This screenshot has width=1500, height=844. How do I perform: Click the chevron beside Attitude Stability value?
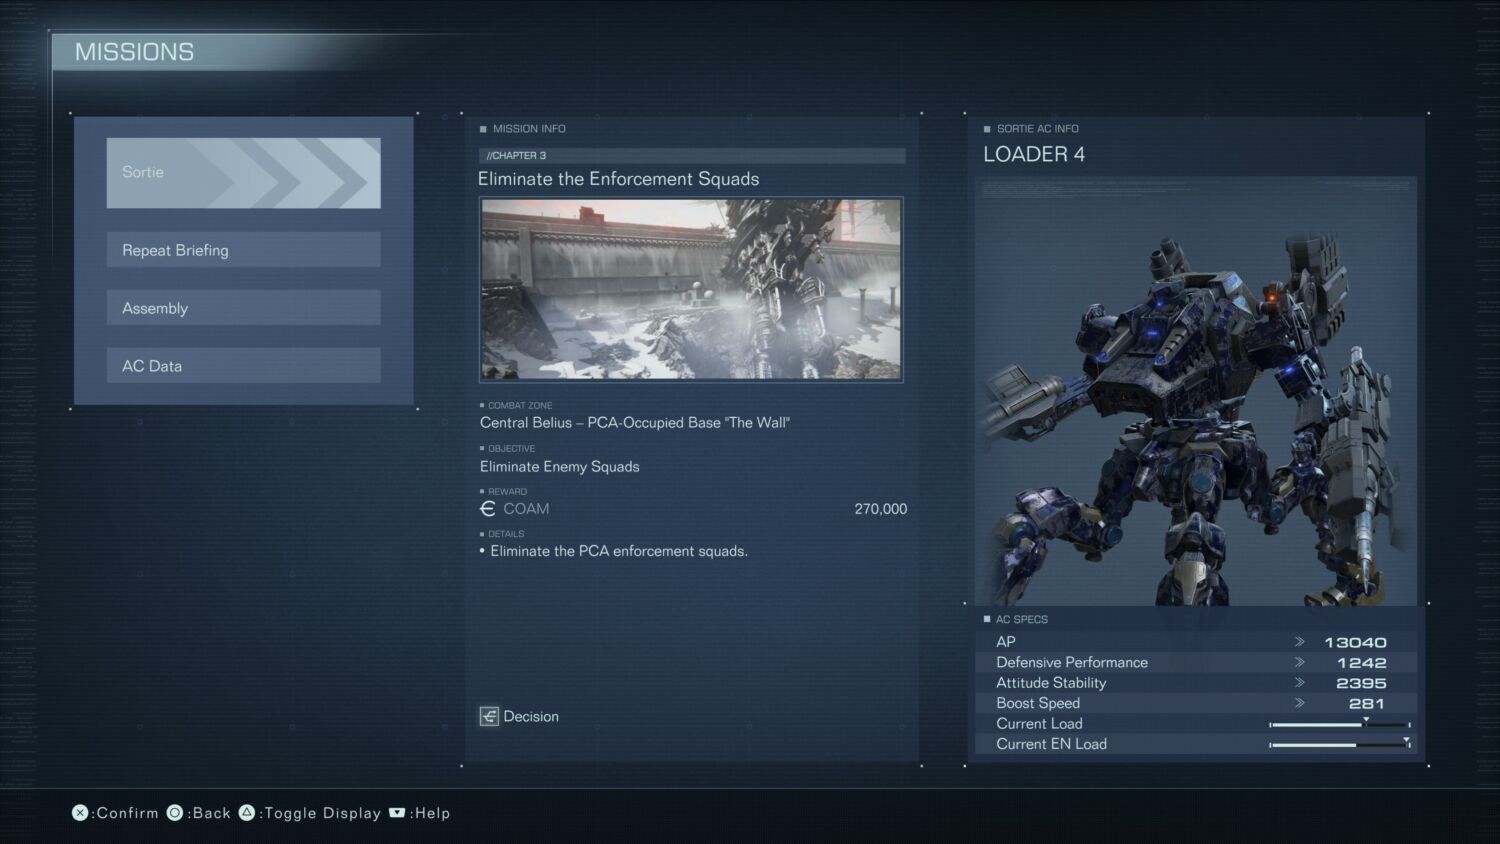coord(1300,683)
